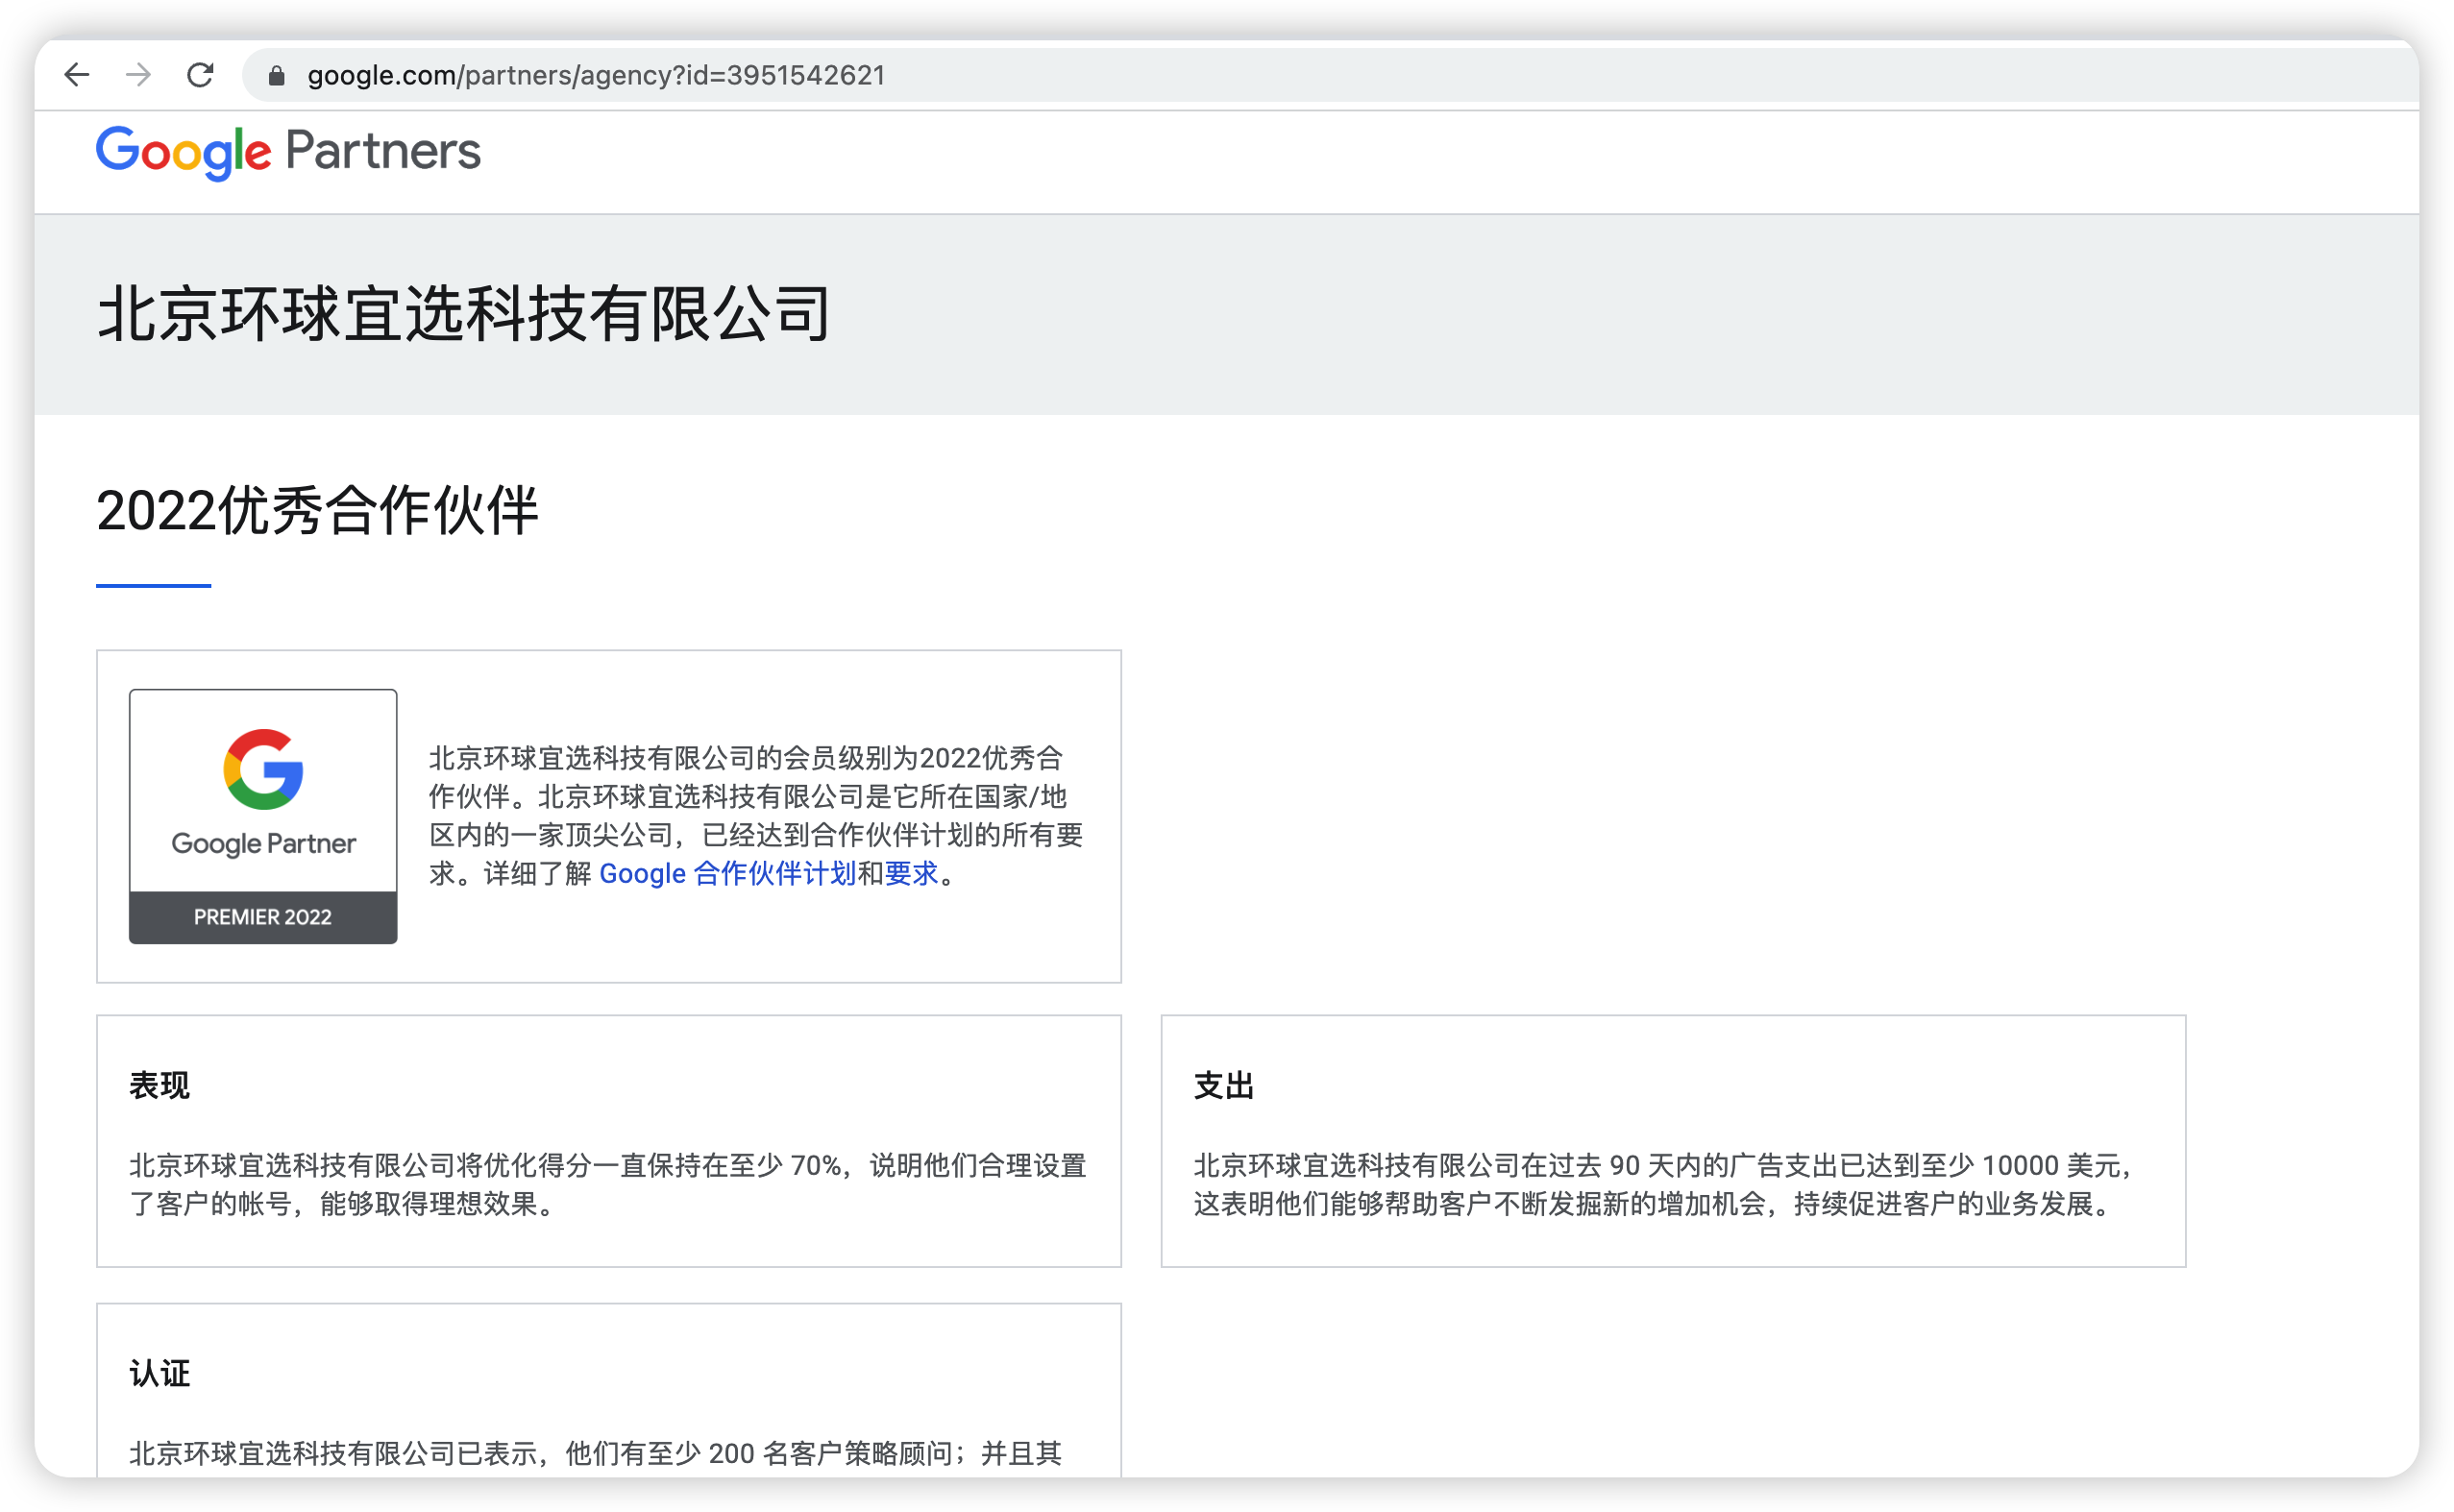Reload the page with the refresh icon

tap(200, 75)
